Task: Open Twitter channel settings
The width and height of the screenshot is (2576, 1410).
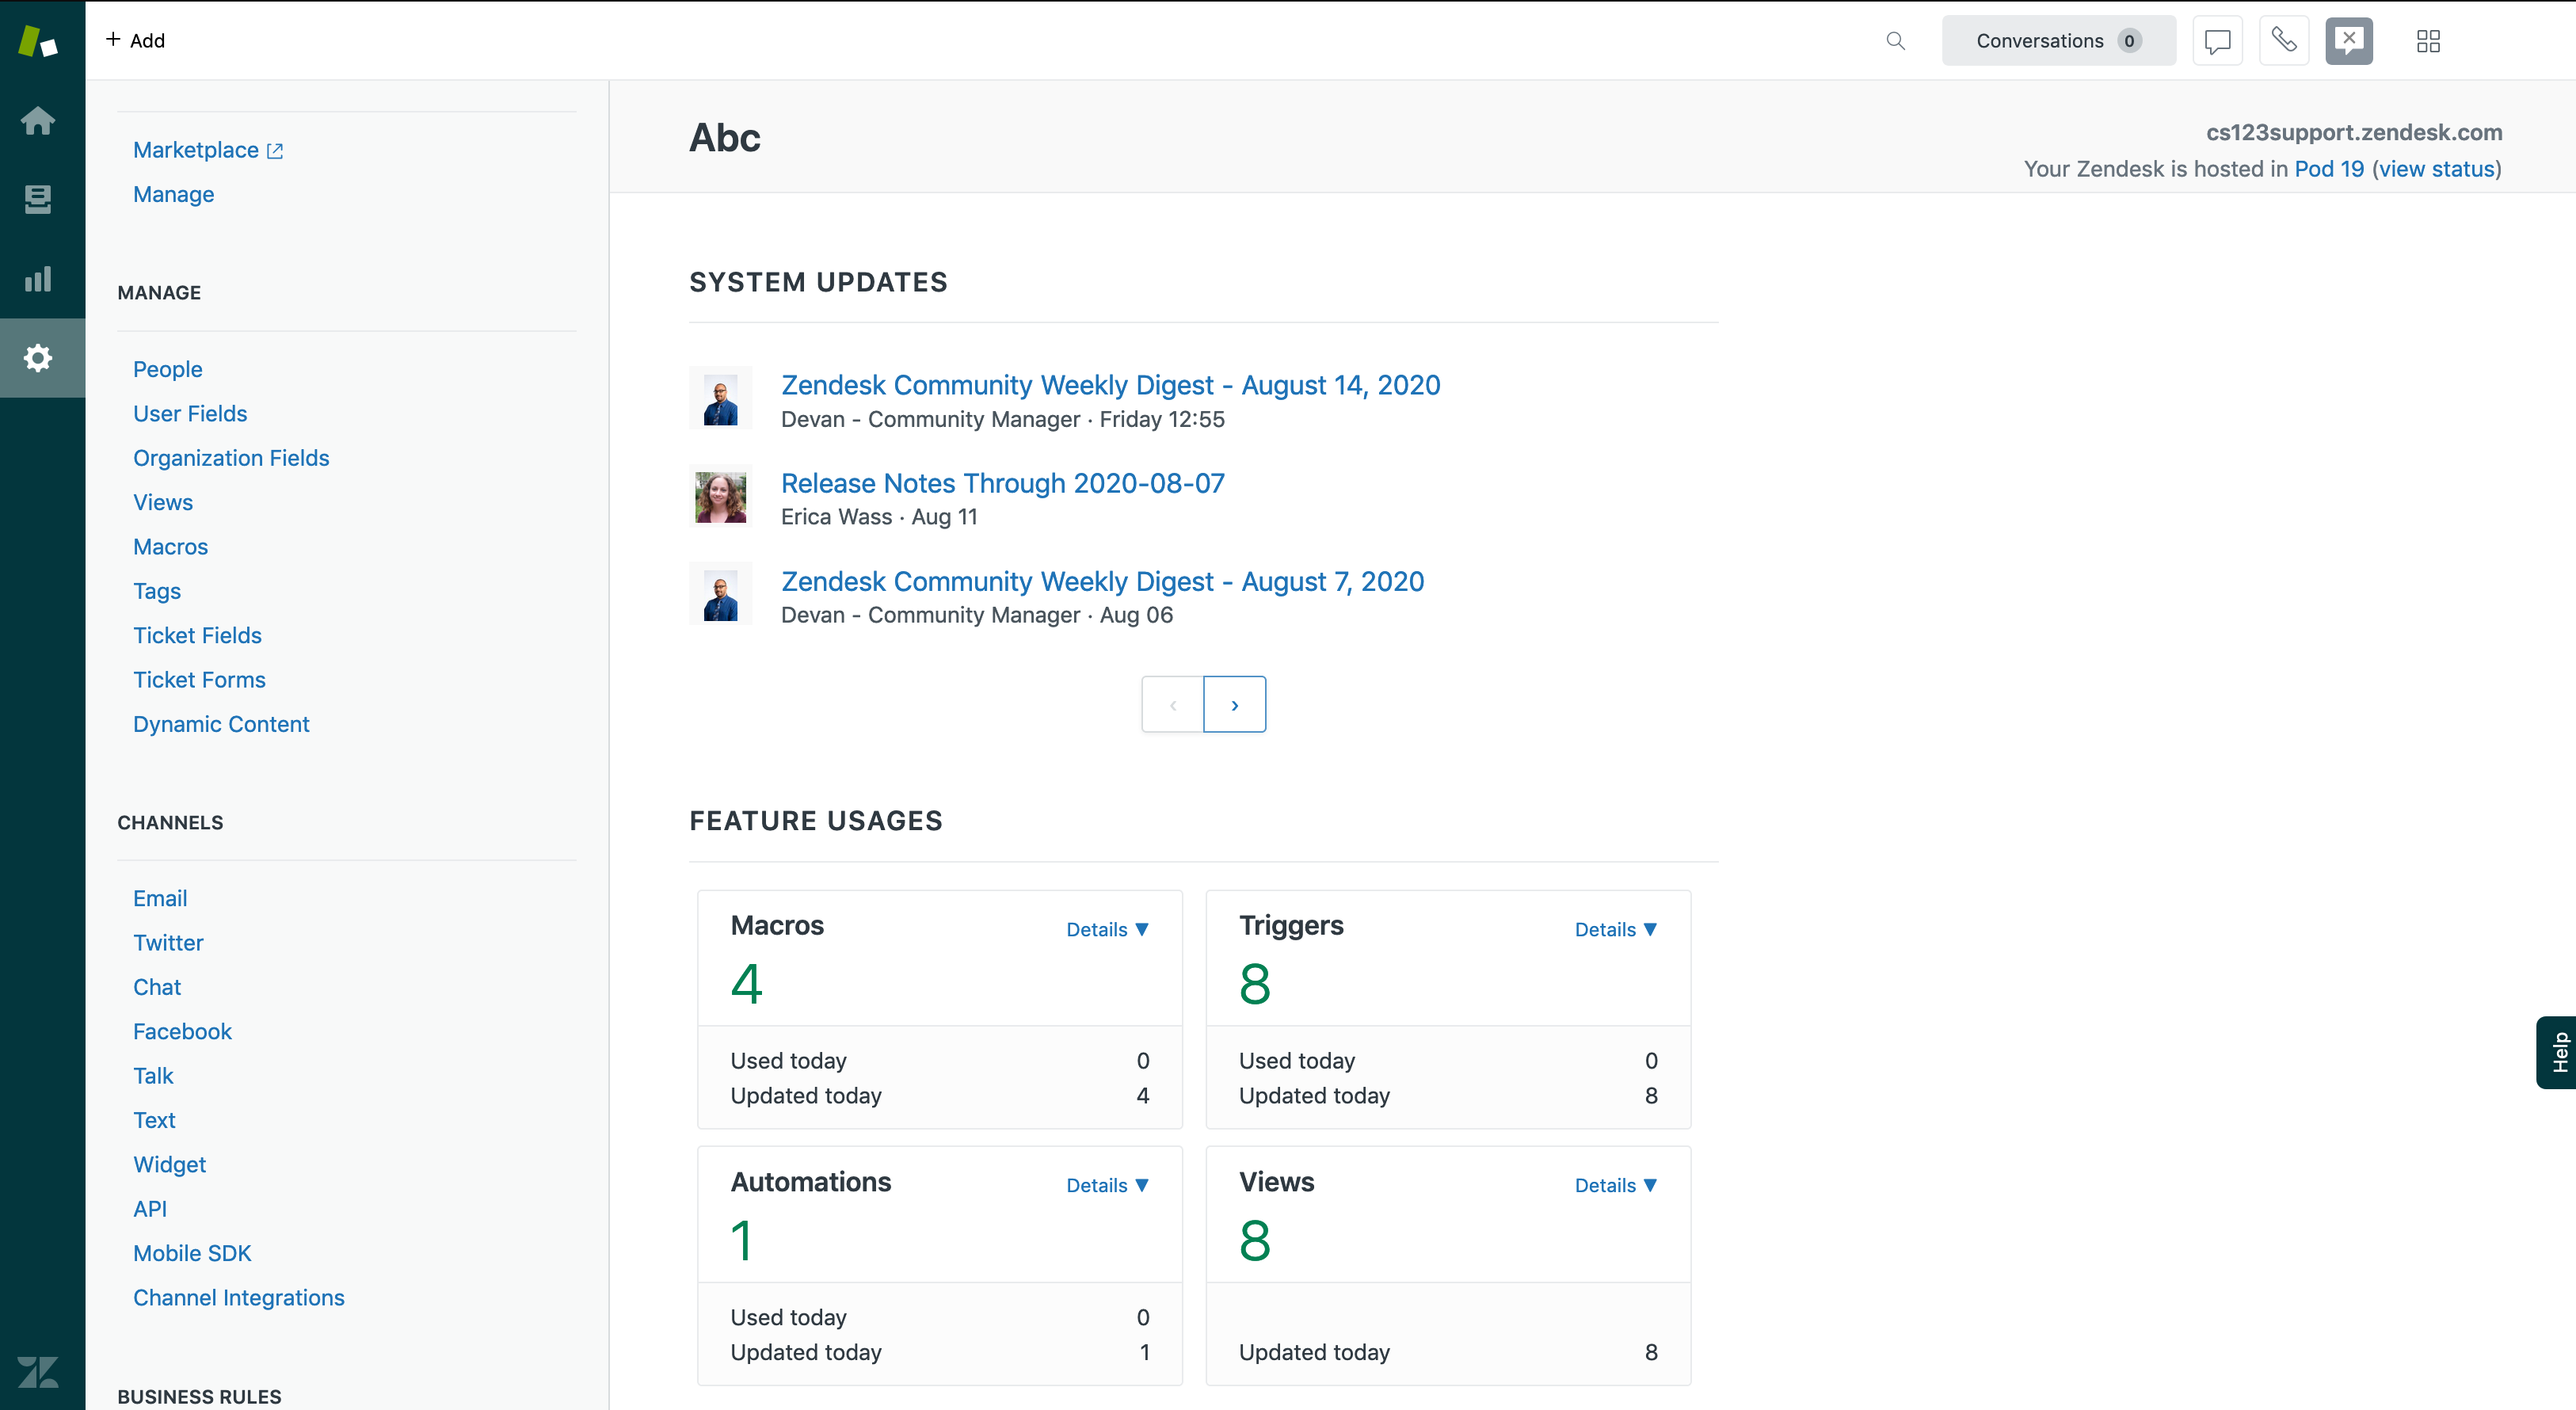Action: point(168,943)
